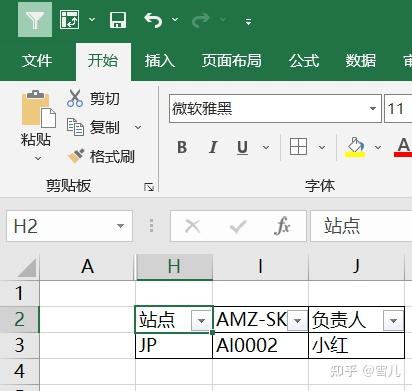The width and height of the screenshot is (412, 391).
Task: Select row 4 header
Action: [x=19, y=371]
